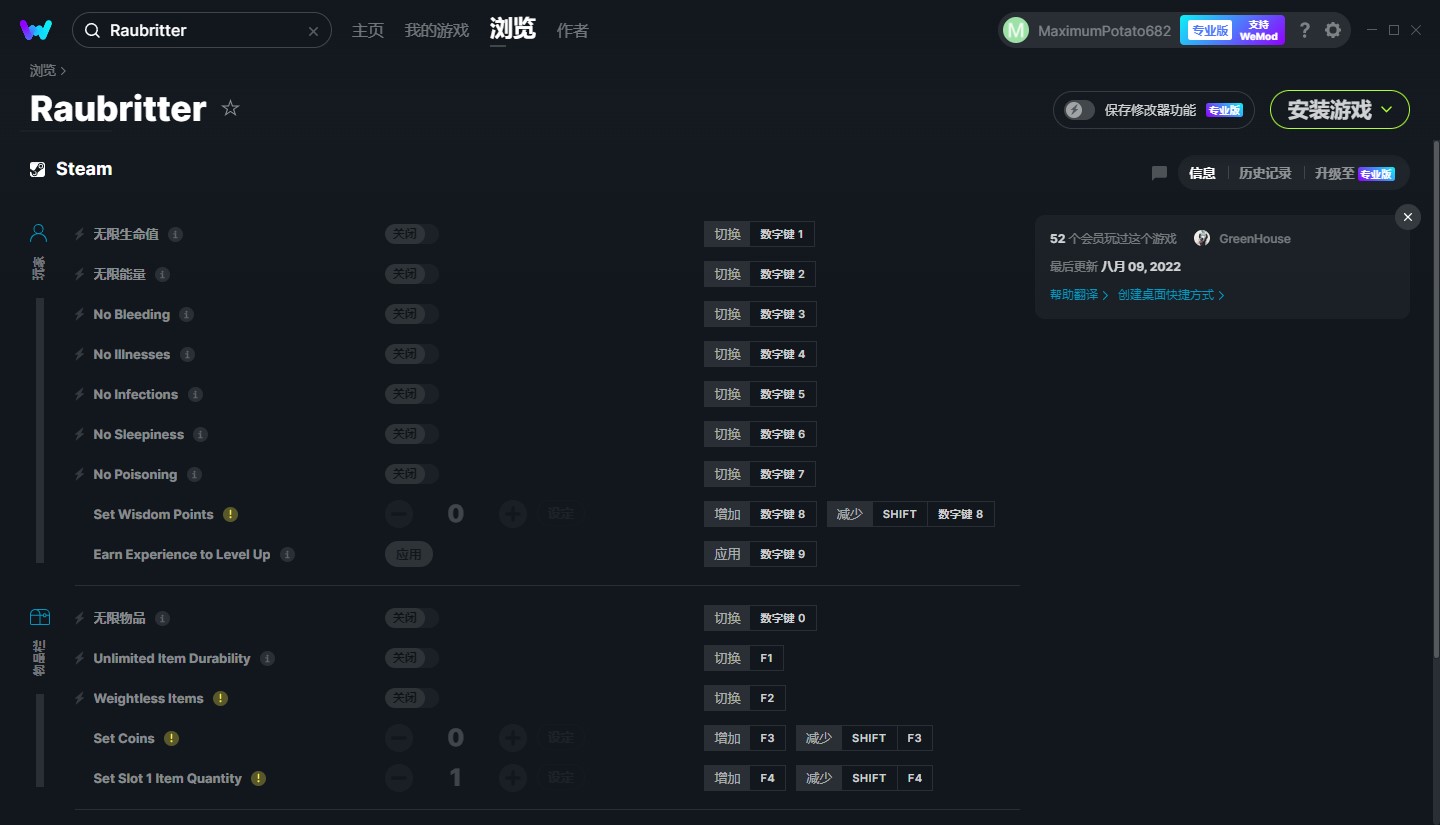Favorite Raubritter with the star icon
Image resolution: width=1440 pixels, height=825 pixels.
(x=230, y=108)
